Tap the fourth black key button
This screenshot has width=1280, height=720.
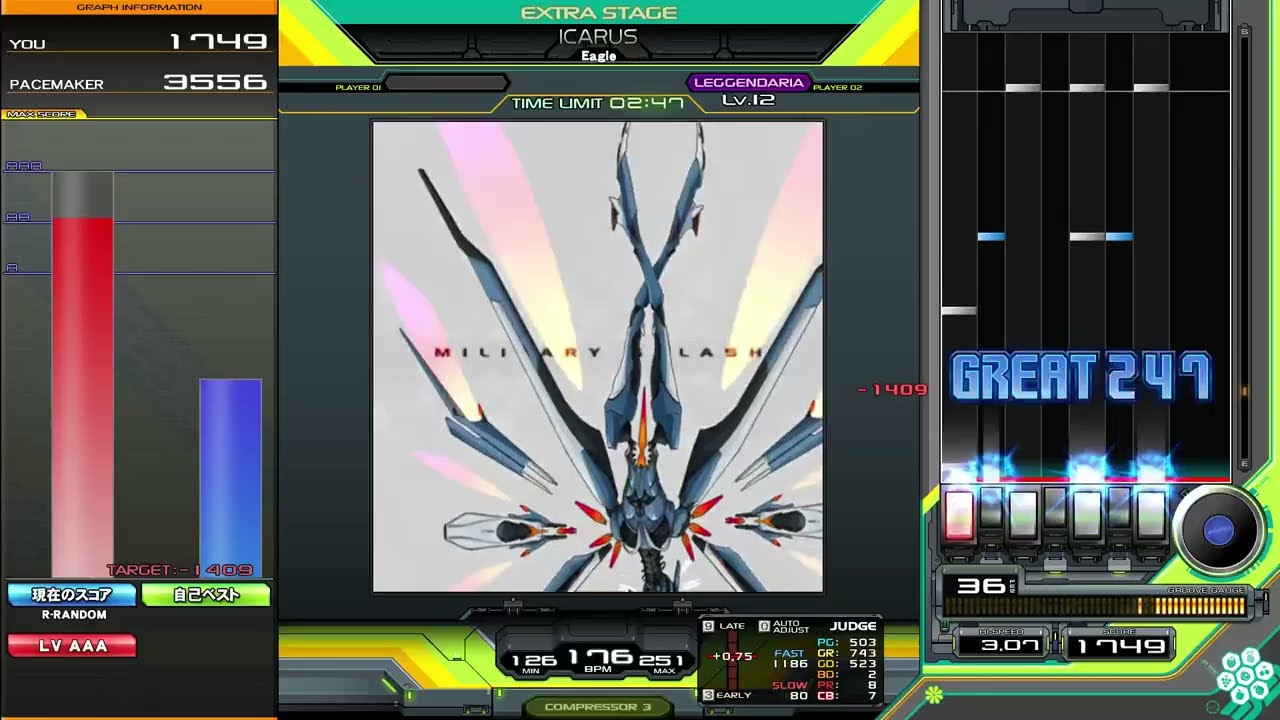1055,510
